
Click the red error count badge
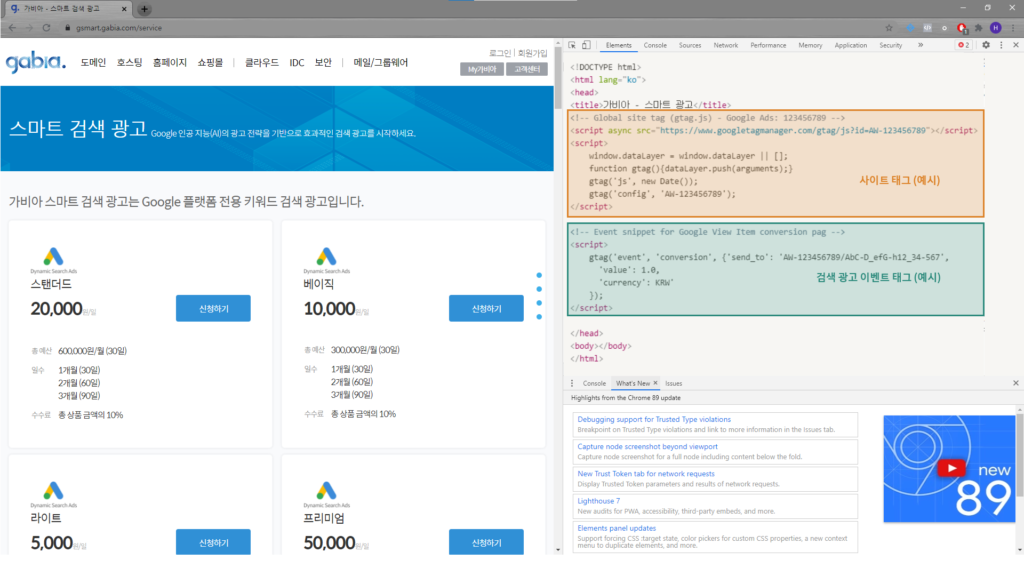[963, 45]
